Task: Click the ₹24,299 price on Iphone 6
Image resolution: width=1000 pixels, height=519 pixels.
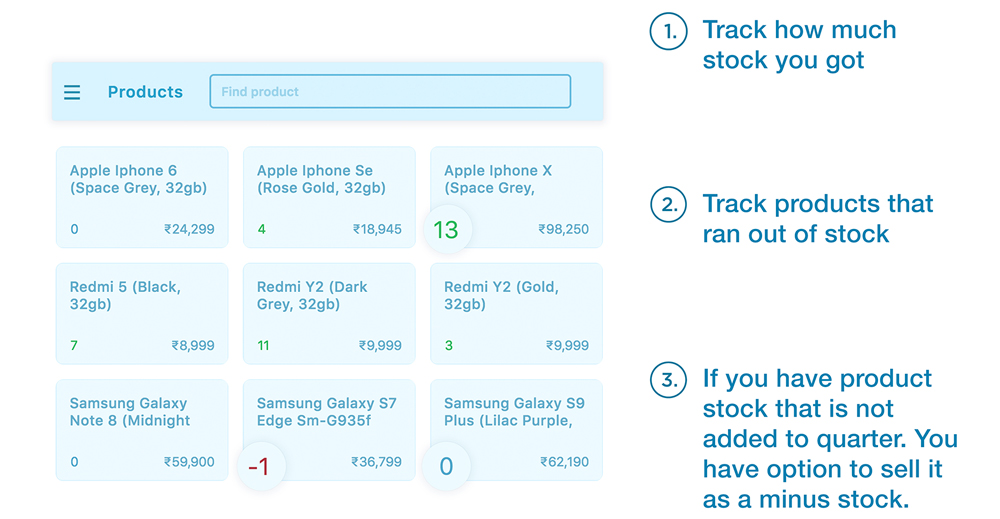Action: (x=189, y=229)
